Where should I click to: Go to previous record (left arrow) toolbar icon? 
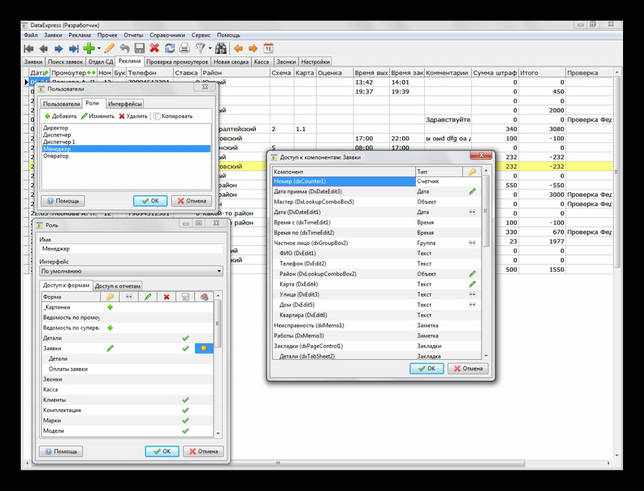tap(44, 48)
